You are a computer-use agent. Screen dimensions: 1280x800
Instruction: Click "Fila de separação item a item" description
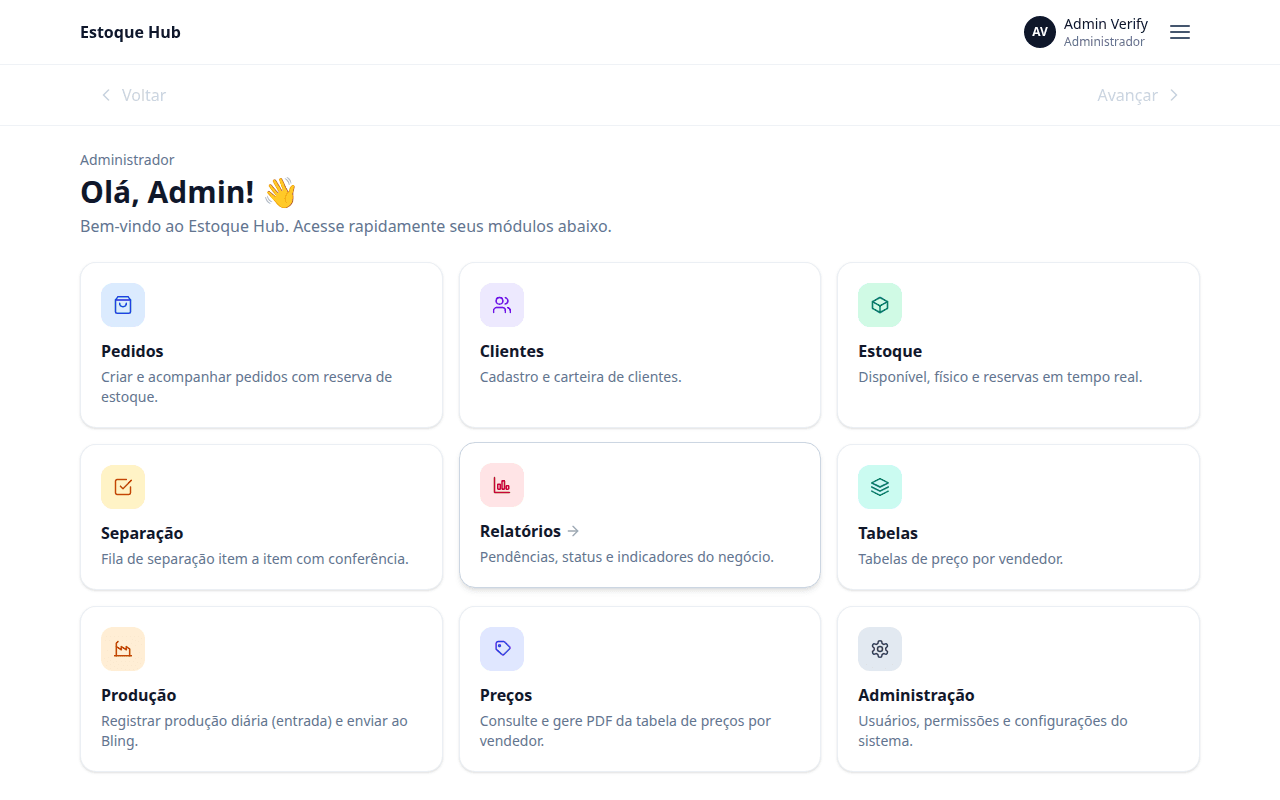255,559
